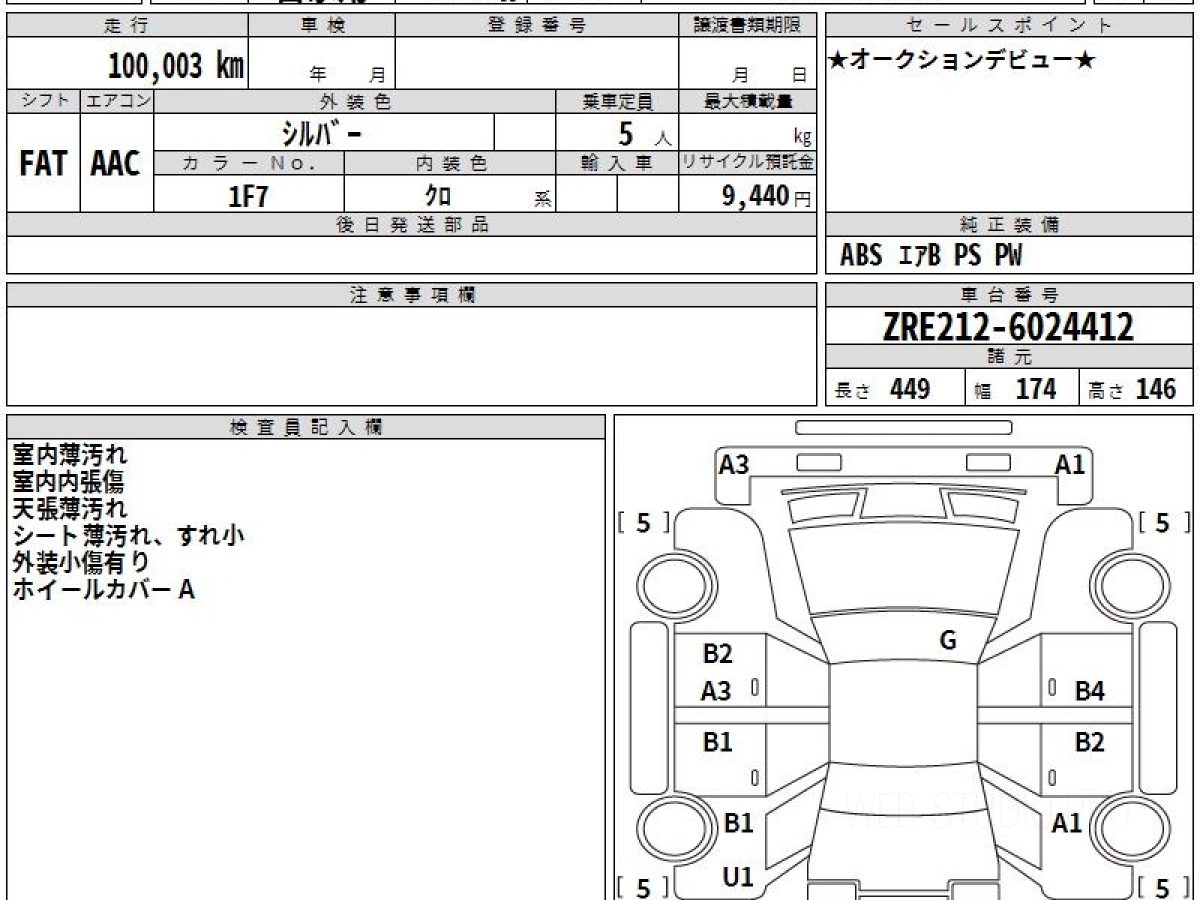
Task: Click the width value 174
Action: coord(1035,389)
